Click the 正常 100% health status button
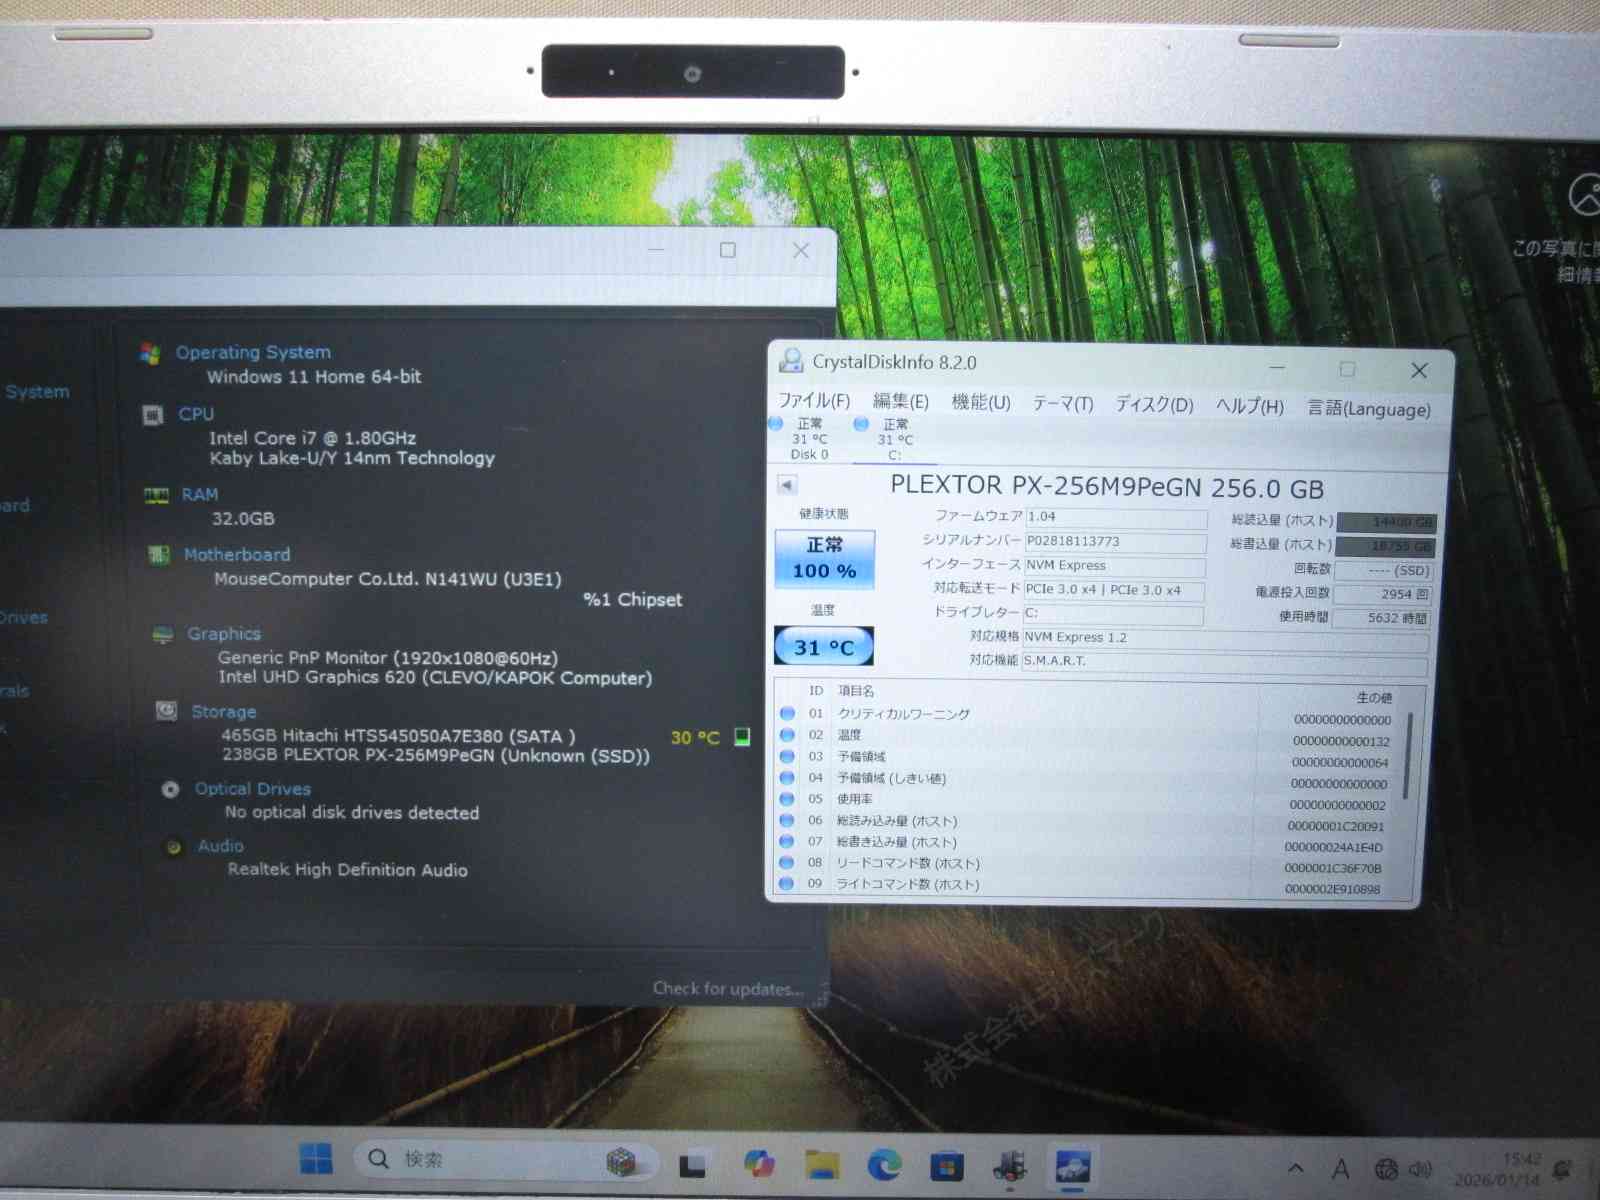This screenshot has height=1200, width=1600. pos(825,558)
